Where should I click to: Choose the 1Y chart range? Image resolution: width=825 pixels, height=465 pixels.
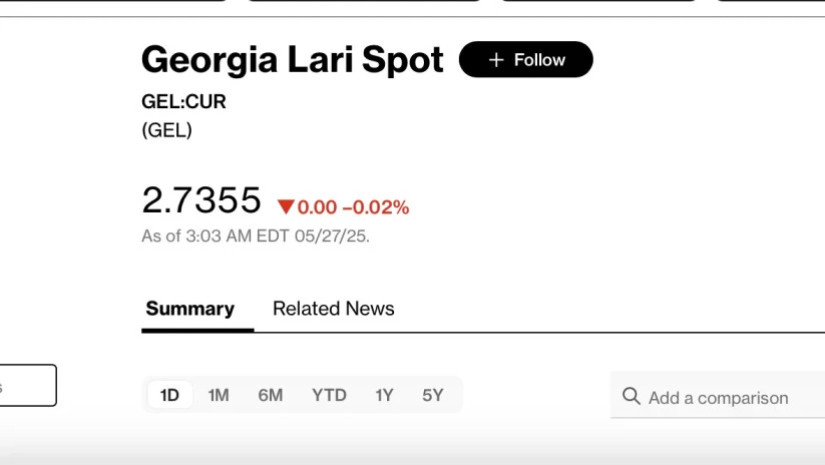(x=384, y=395)
